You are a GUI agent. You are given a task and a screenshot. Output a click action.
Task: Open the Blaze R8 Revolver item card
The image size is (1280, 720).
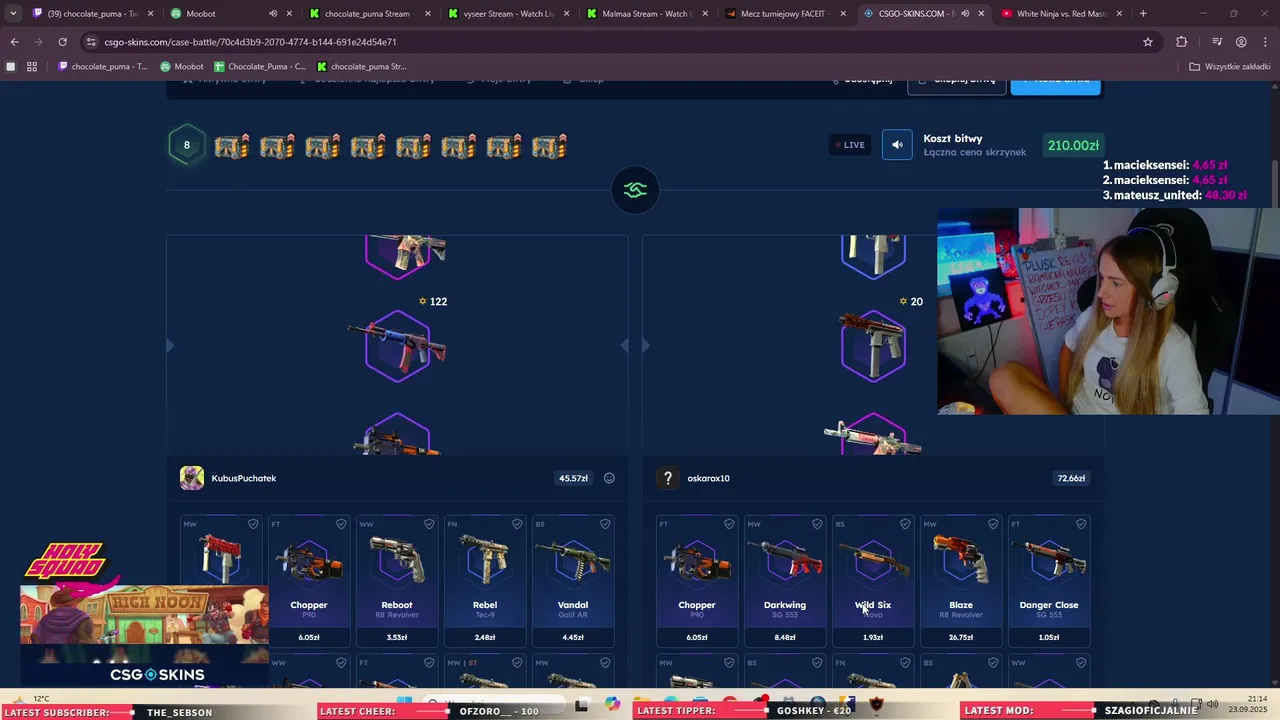point(961,582)
